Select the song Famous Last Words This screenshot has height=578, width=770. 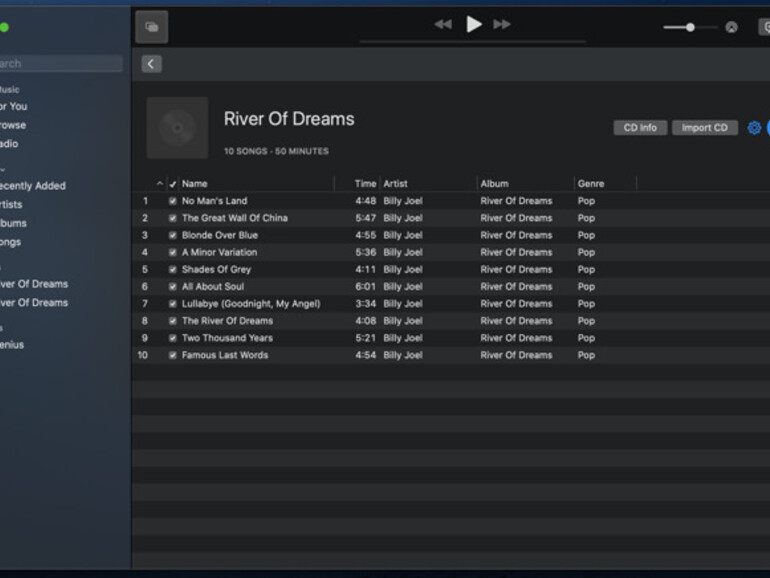(225, 356)
